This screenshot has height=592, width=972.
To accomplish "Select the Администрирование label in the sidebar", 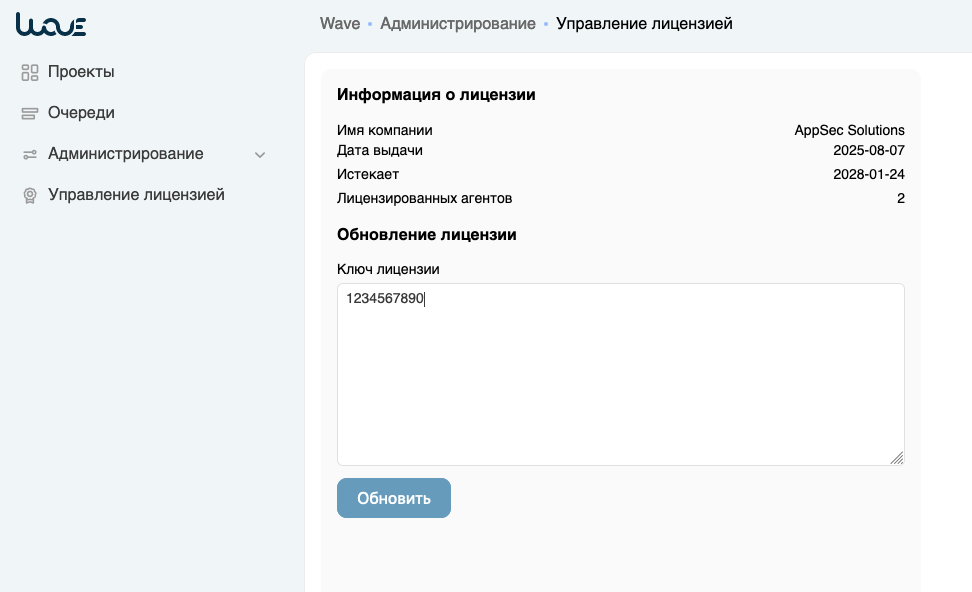I will click(125, 154).
